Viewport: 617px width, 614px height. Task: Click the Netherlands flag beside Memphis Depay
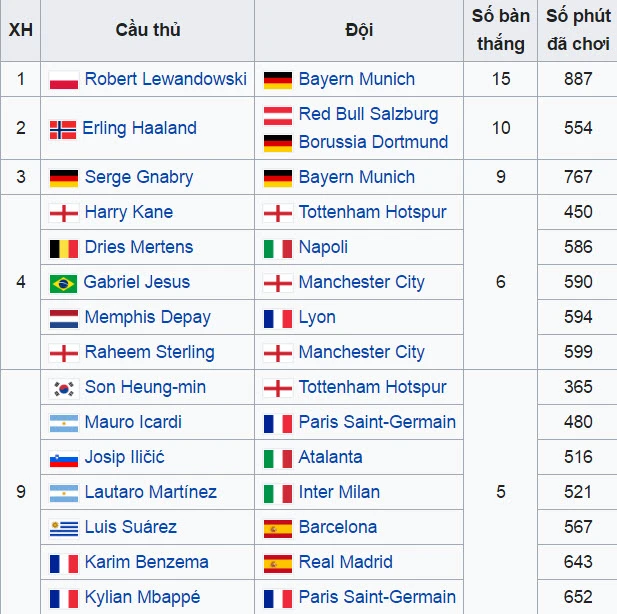click(x=64, y=318)
